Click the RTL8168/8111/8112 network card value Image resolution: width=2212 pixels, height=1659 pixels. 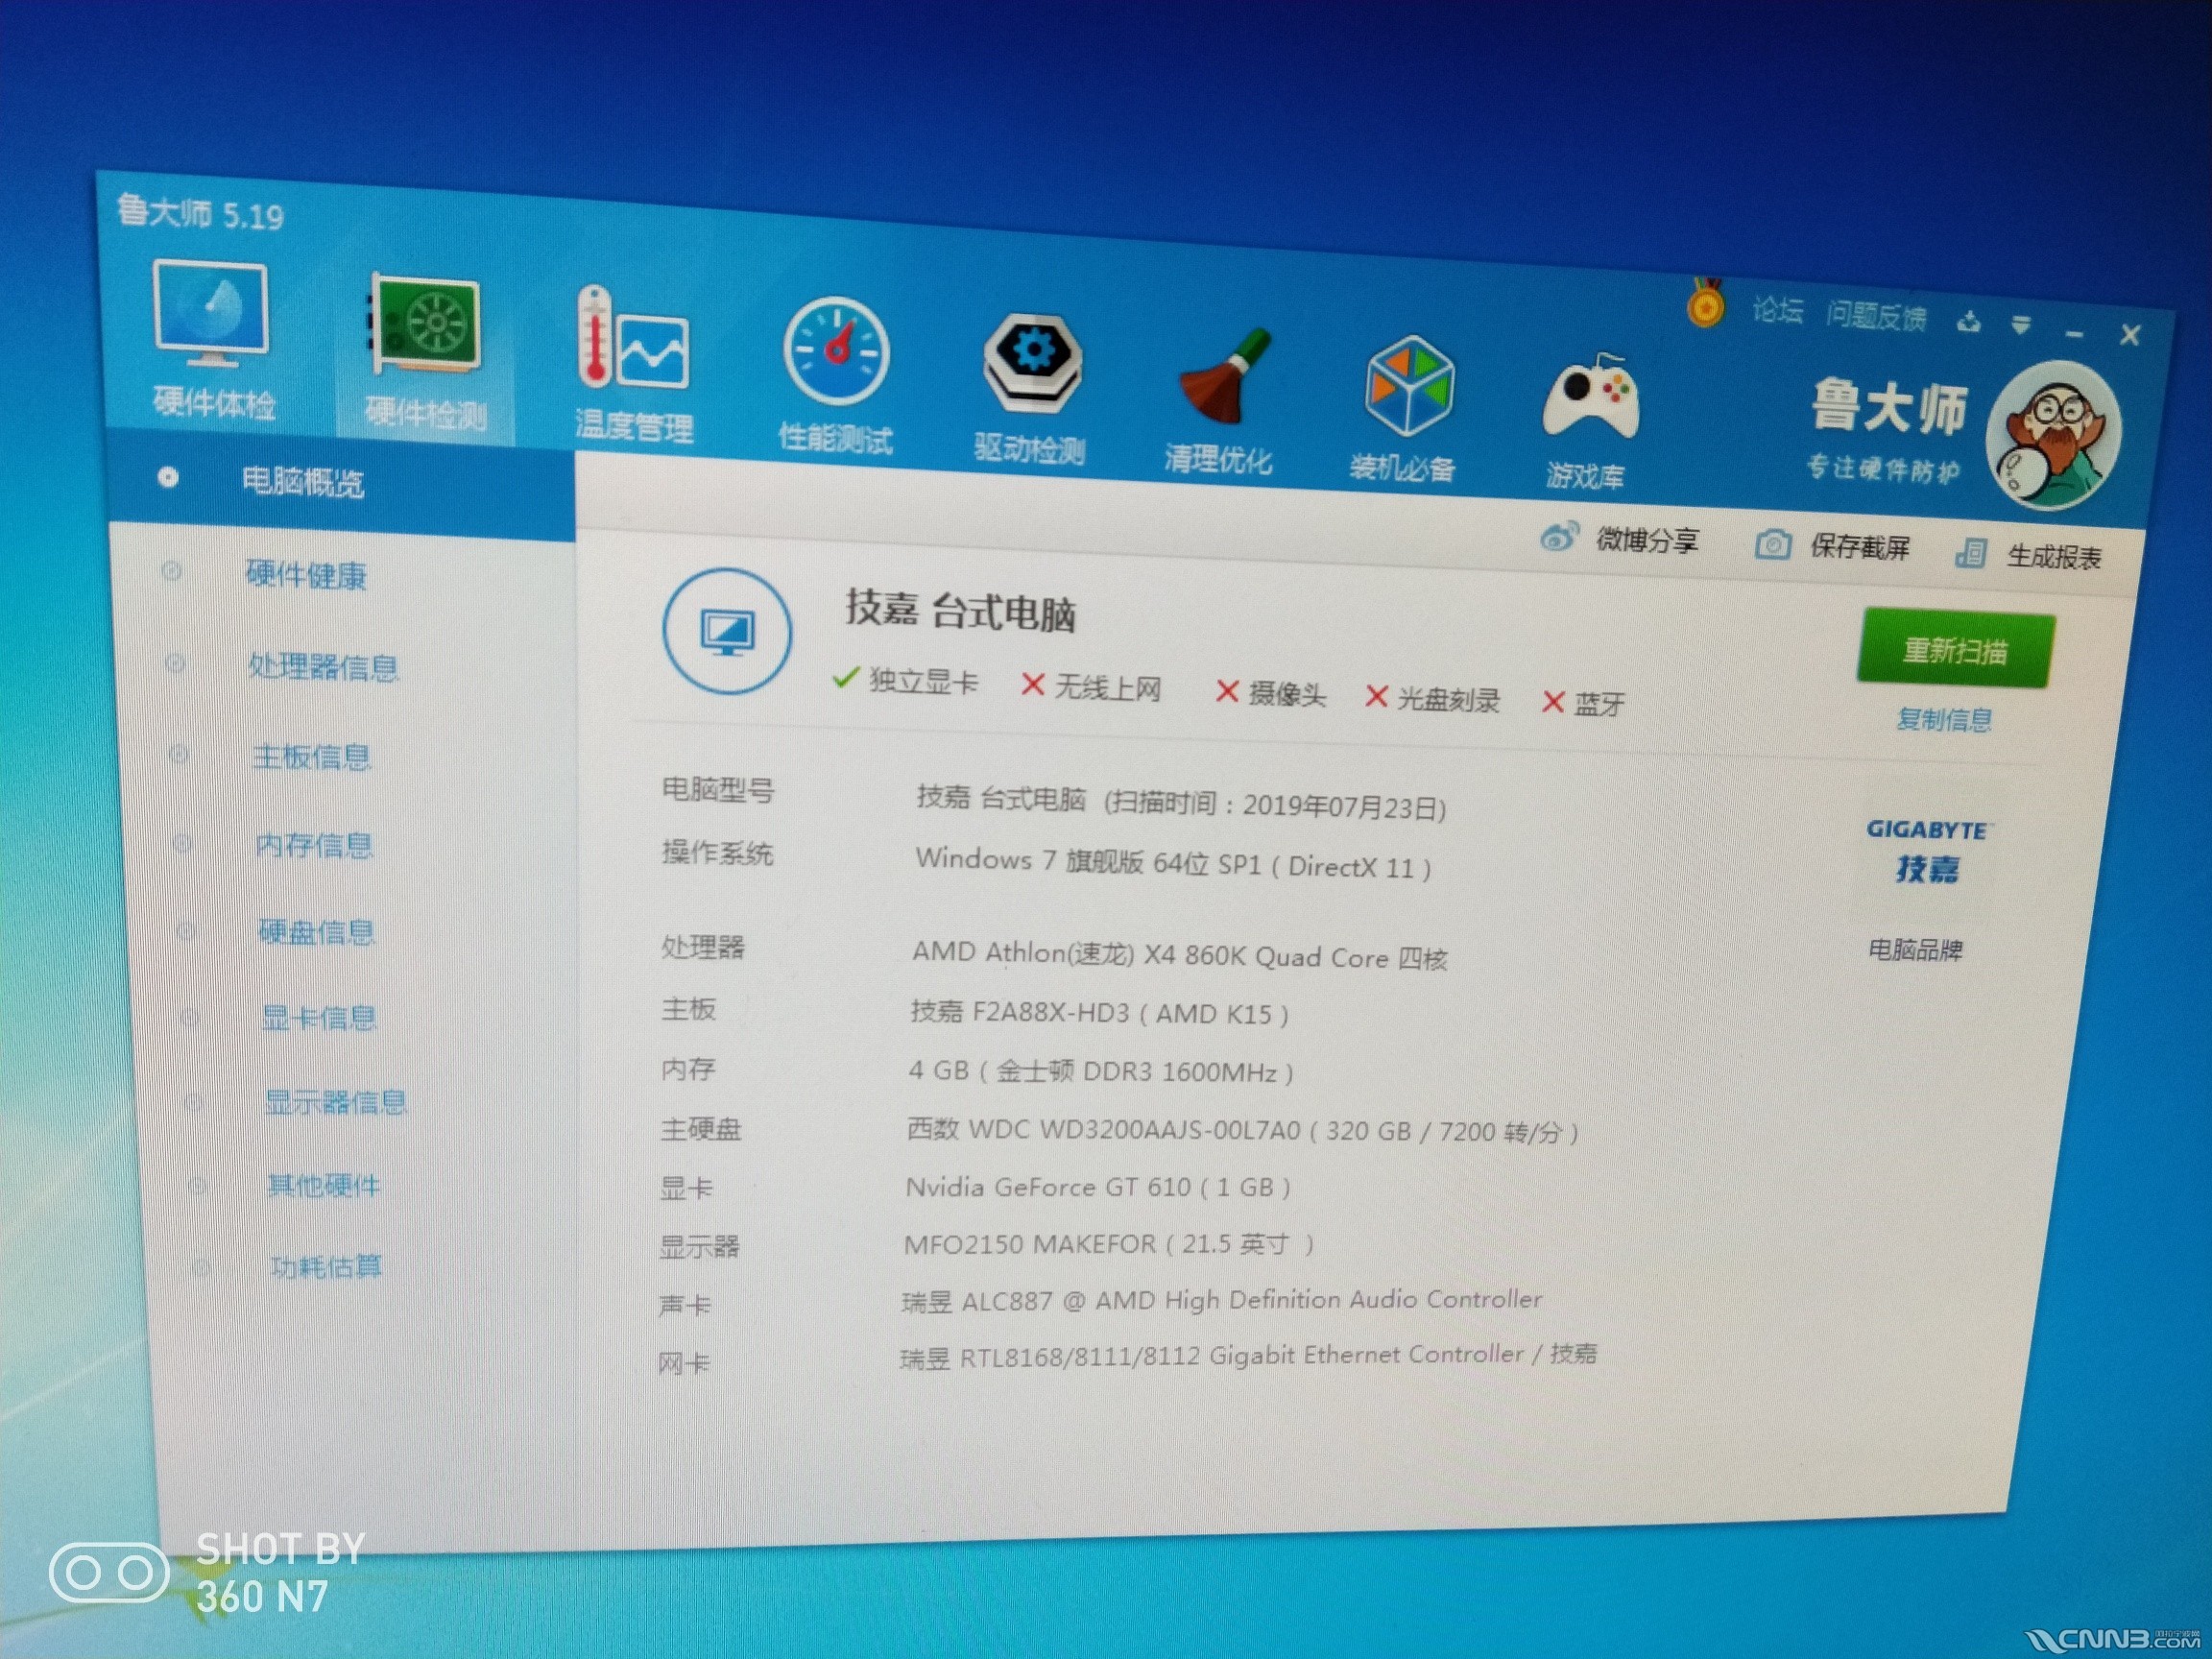1248,1356
